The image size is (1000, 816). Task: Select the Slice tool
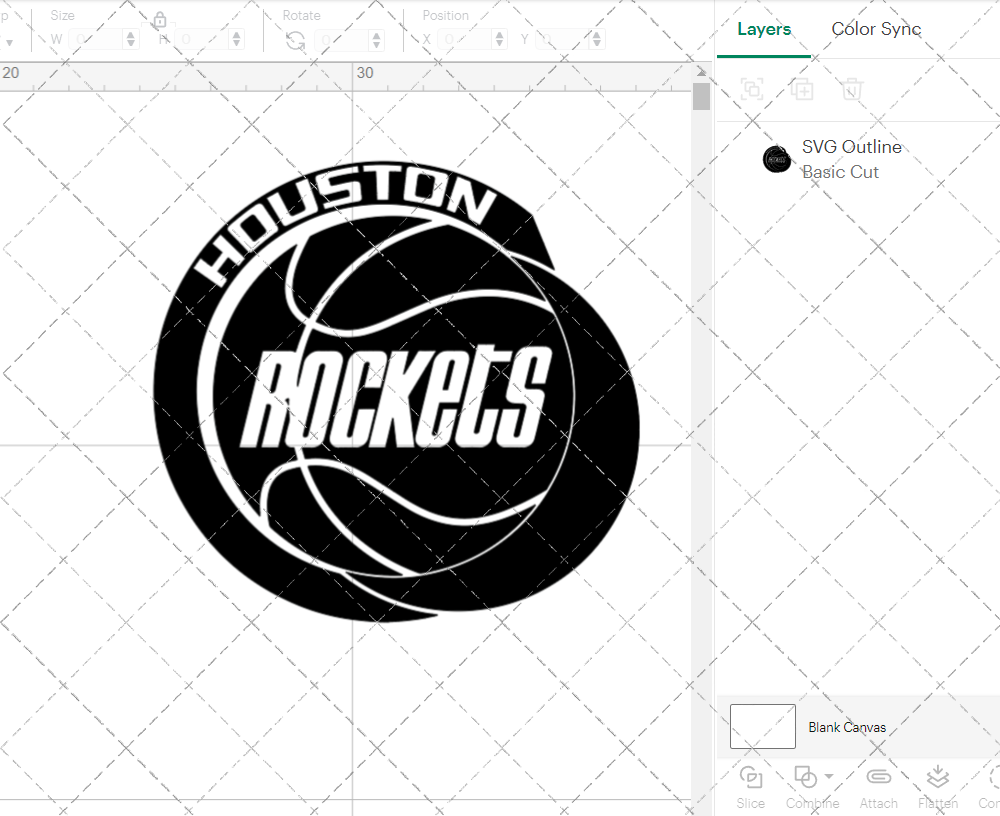click(750, 785)
